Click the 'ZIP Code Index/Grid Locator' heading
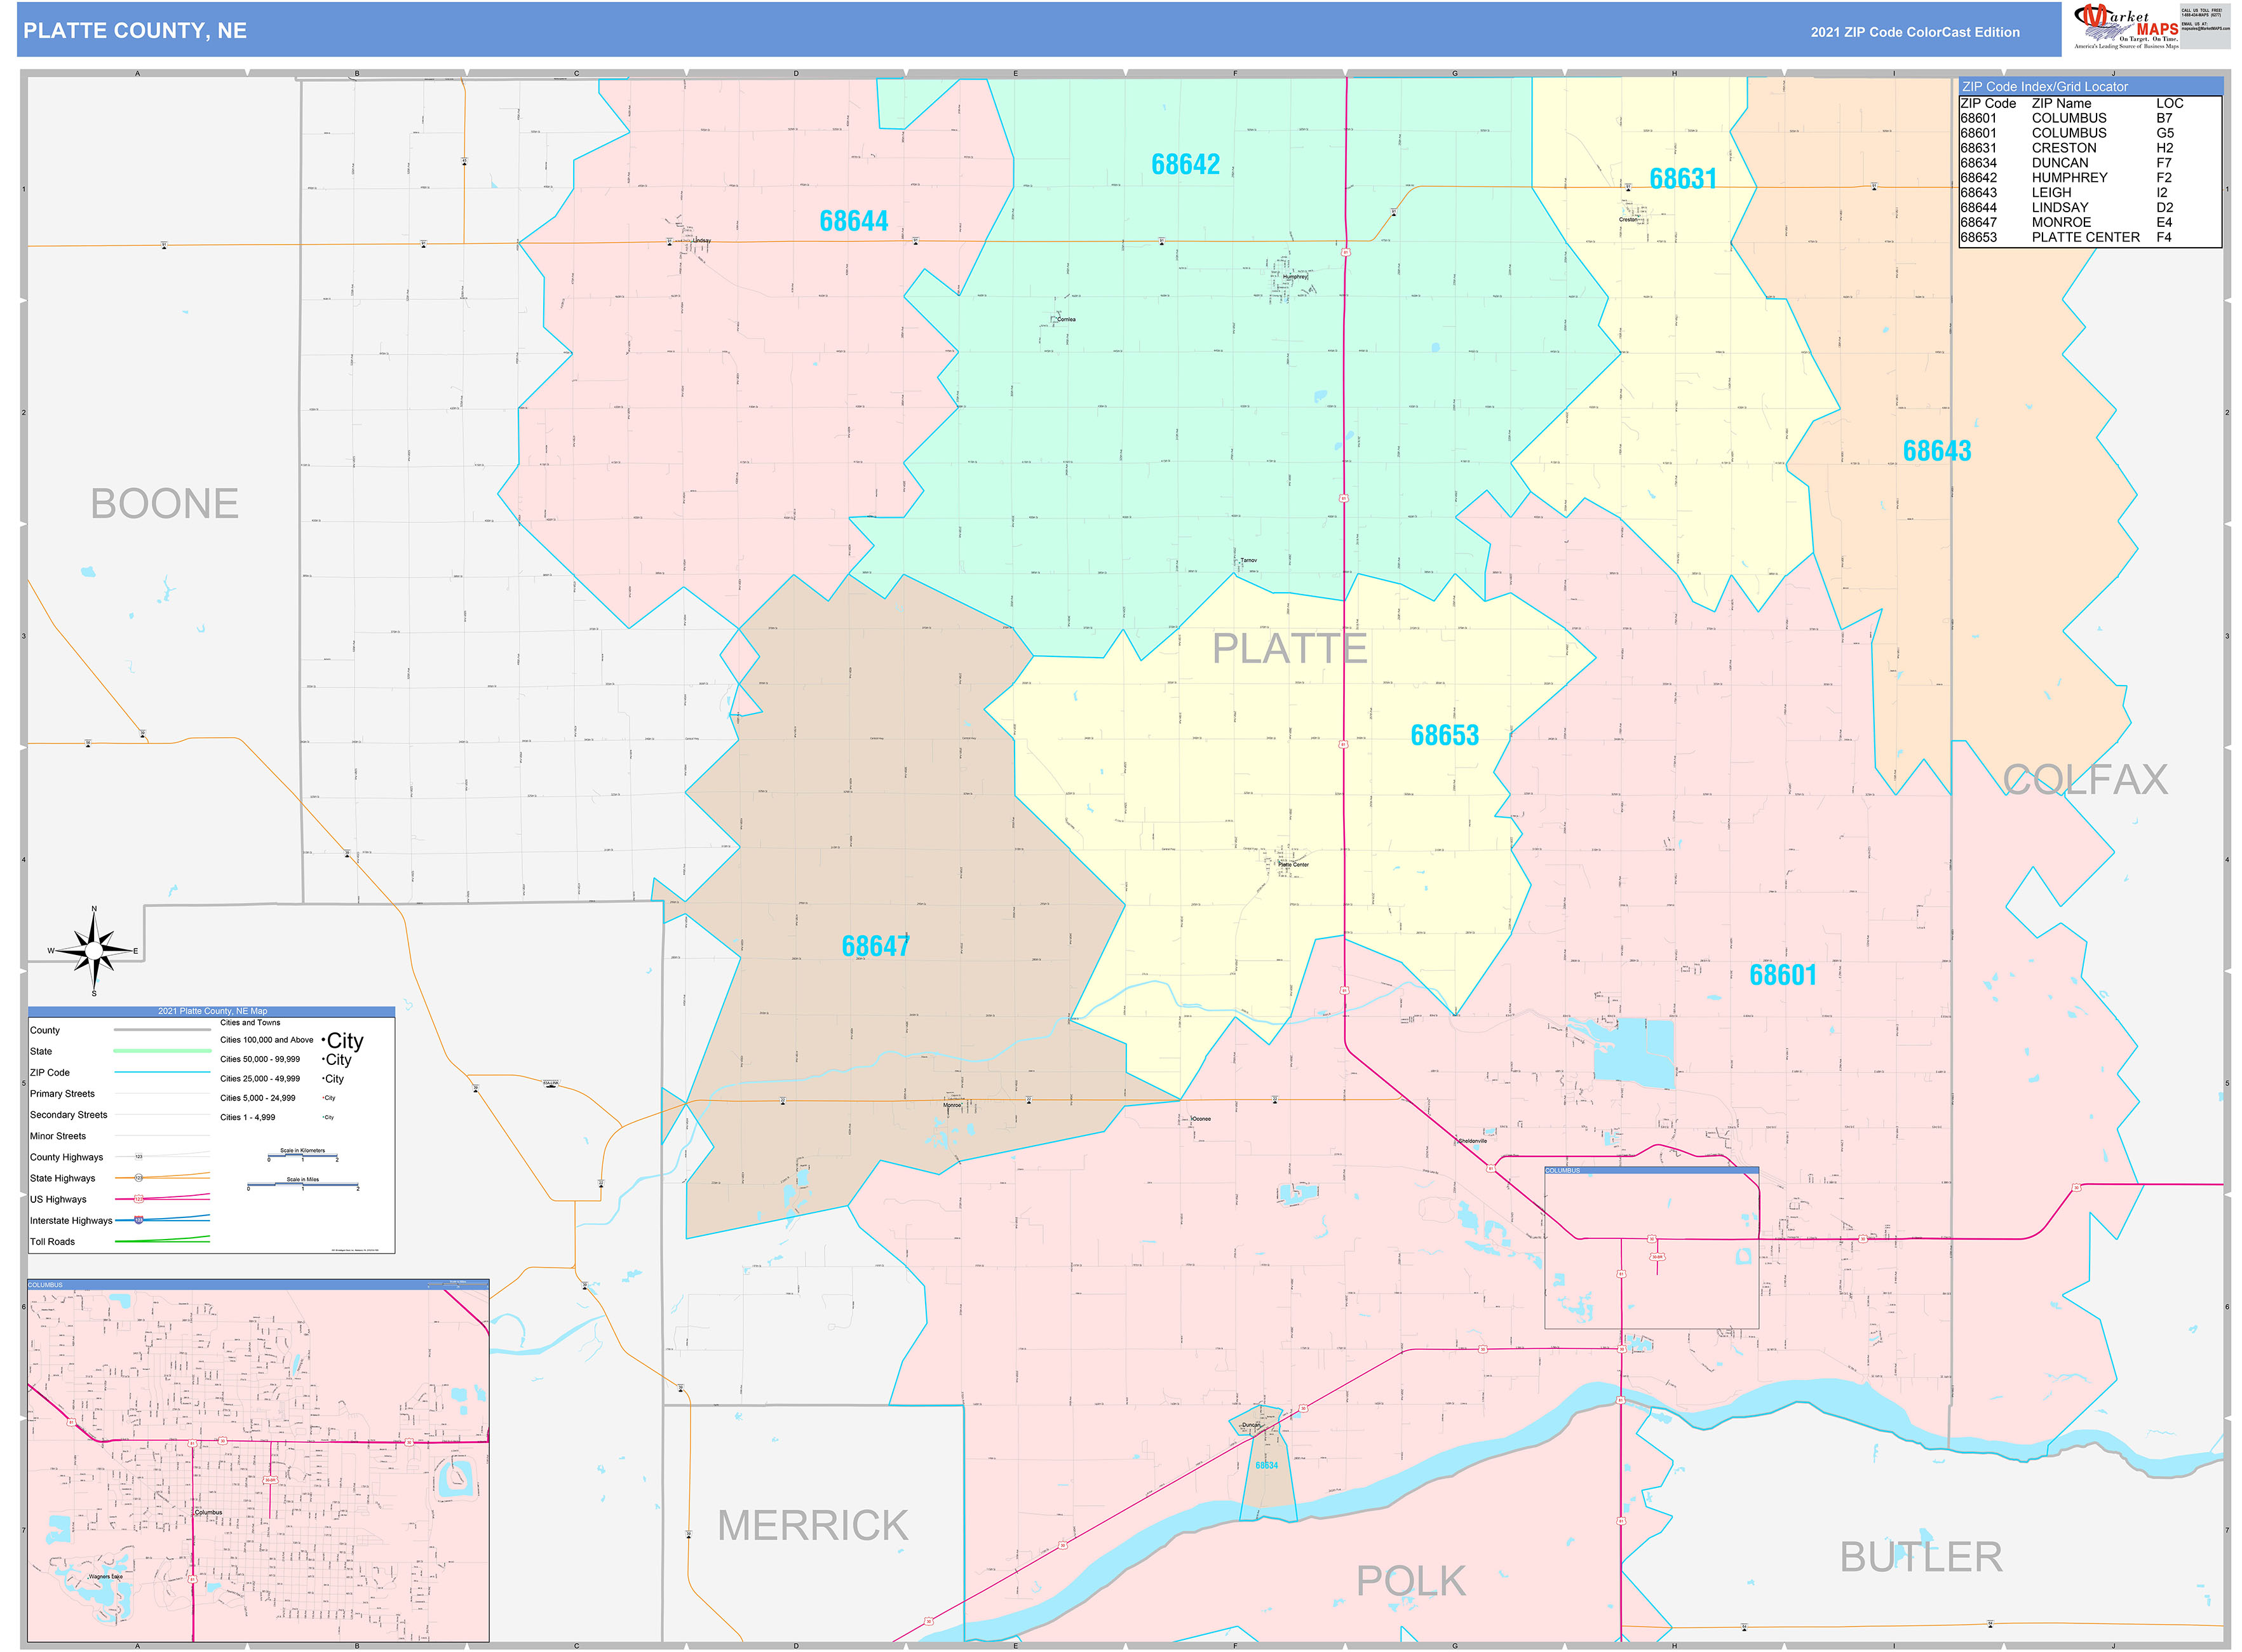2242x1652 pixels. point(2044,87)
